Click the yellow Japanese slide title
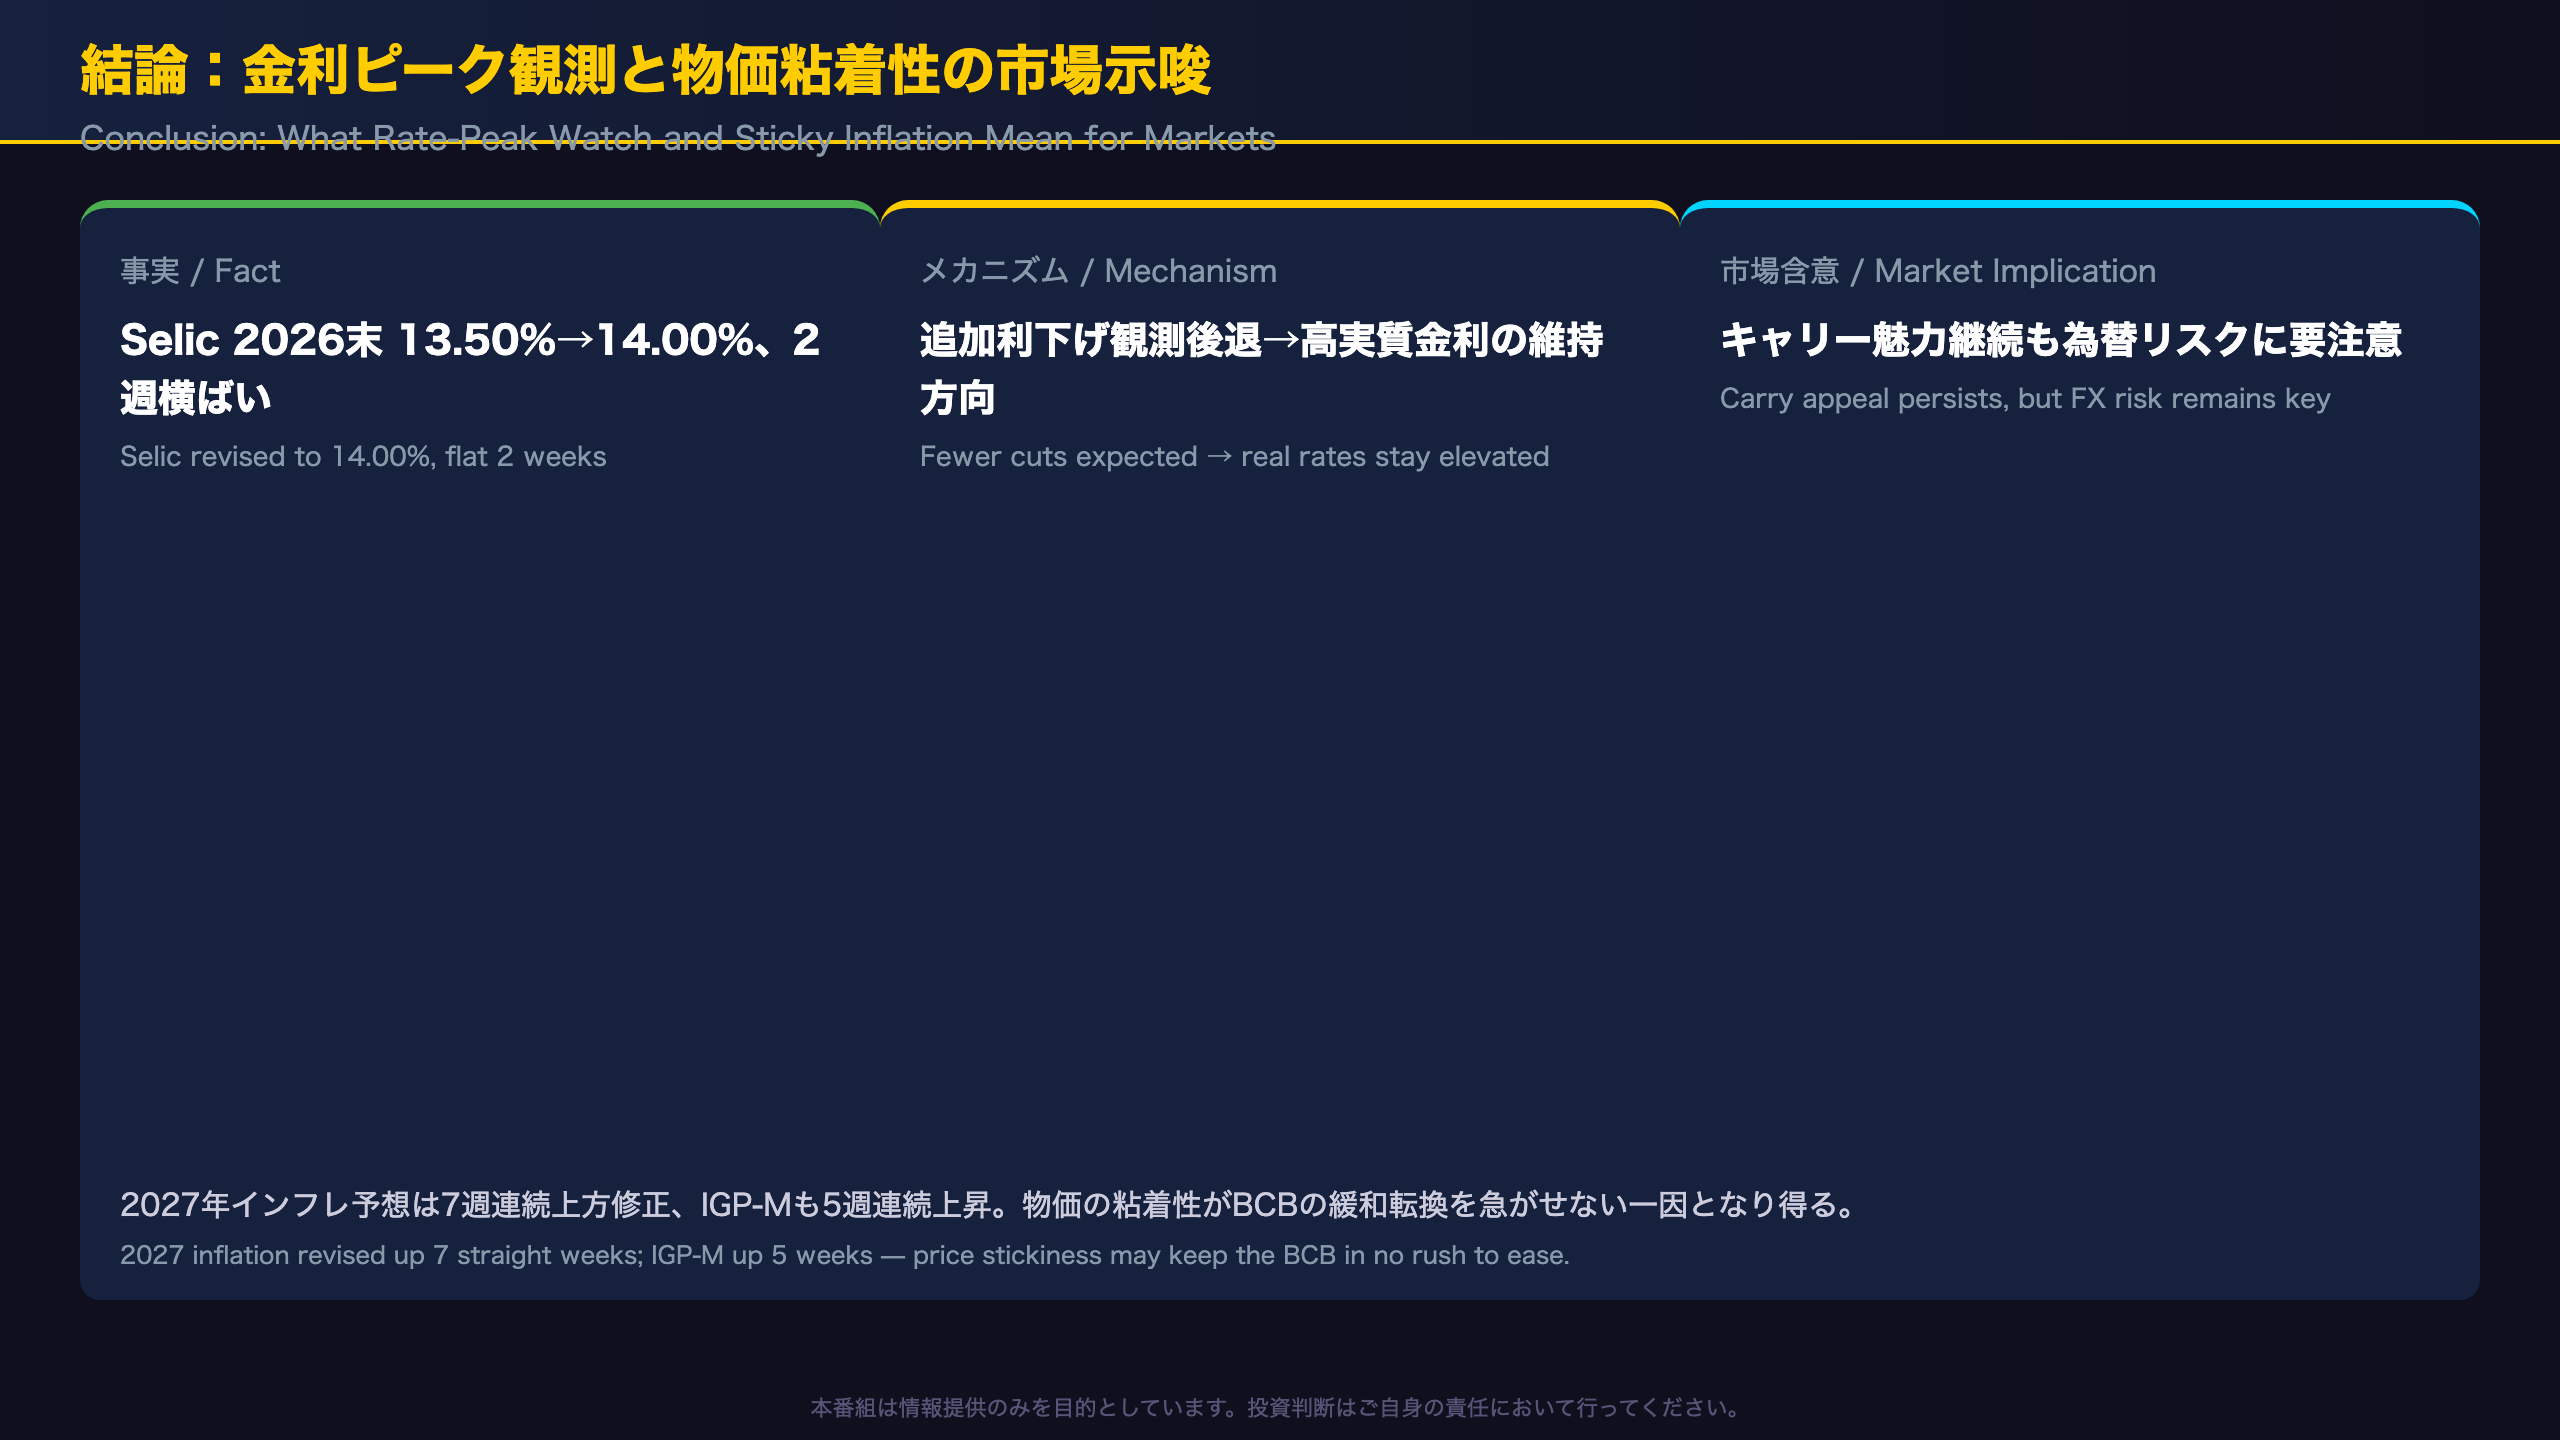 [645, 70]
